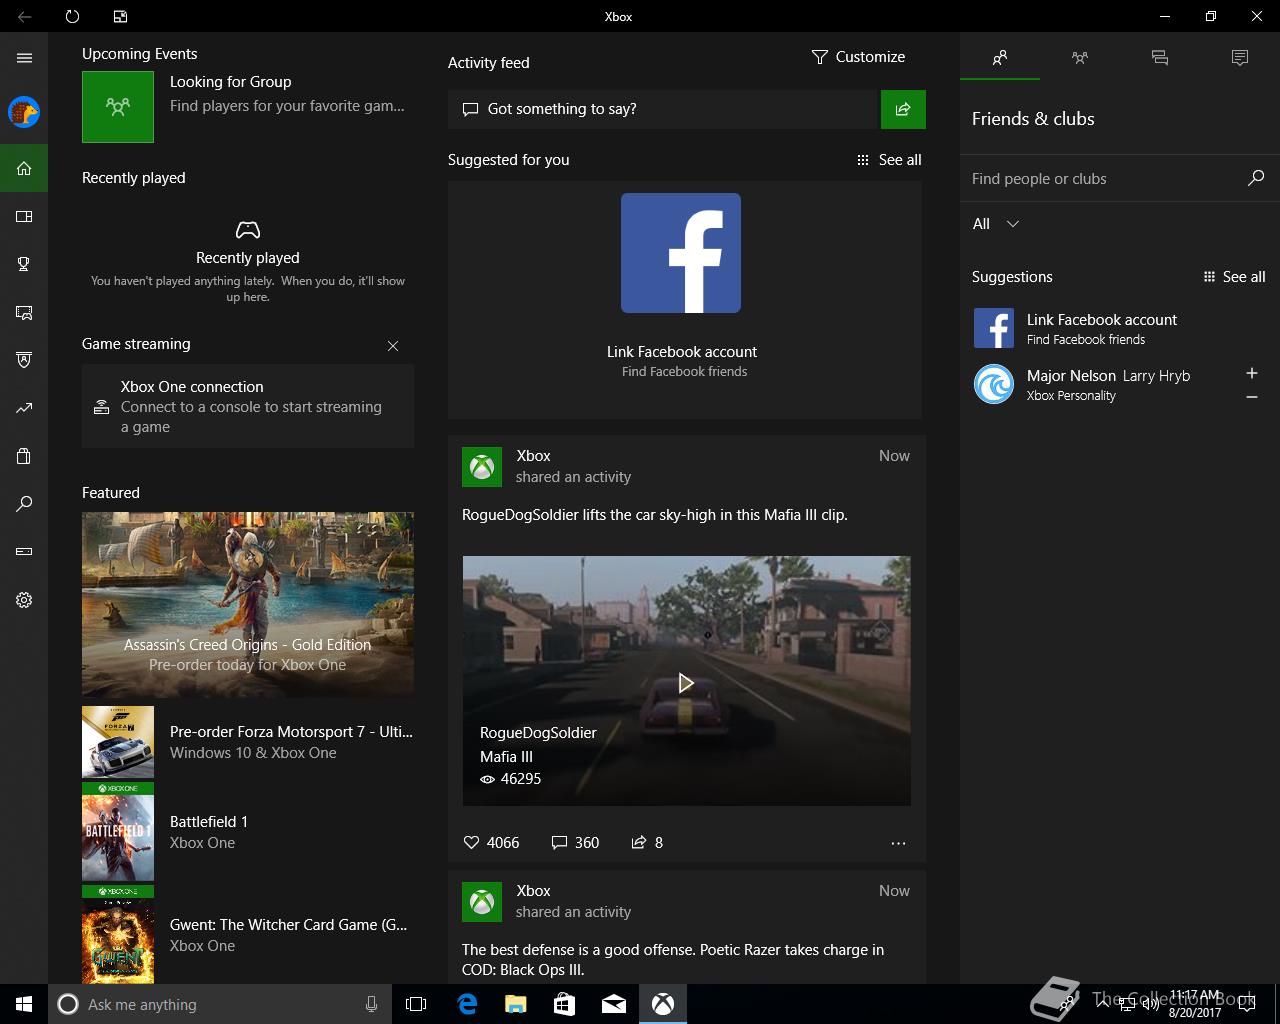1280x1024 pixels.
Task: Expand the All filter dropdown
Action: pos(996,224)
